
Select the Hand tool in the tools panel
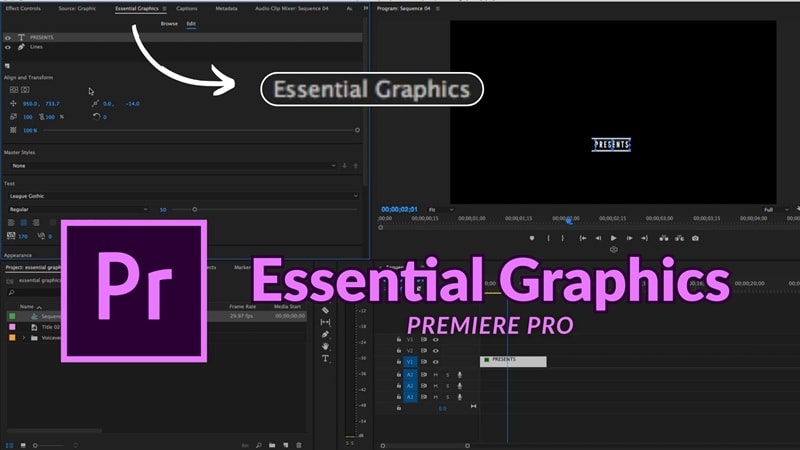point(325,346)
